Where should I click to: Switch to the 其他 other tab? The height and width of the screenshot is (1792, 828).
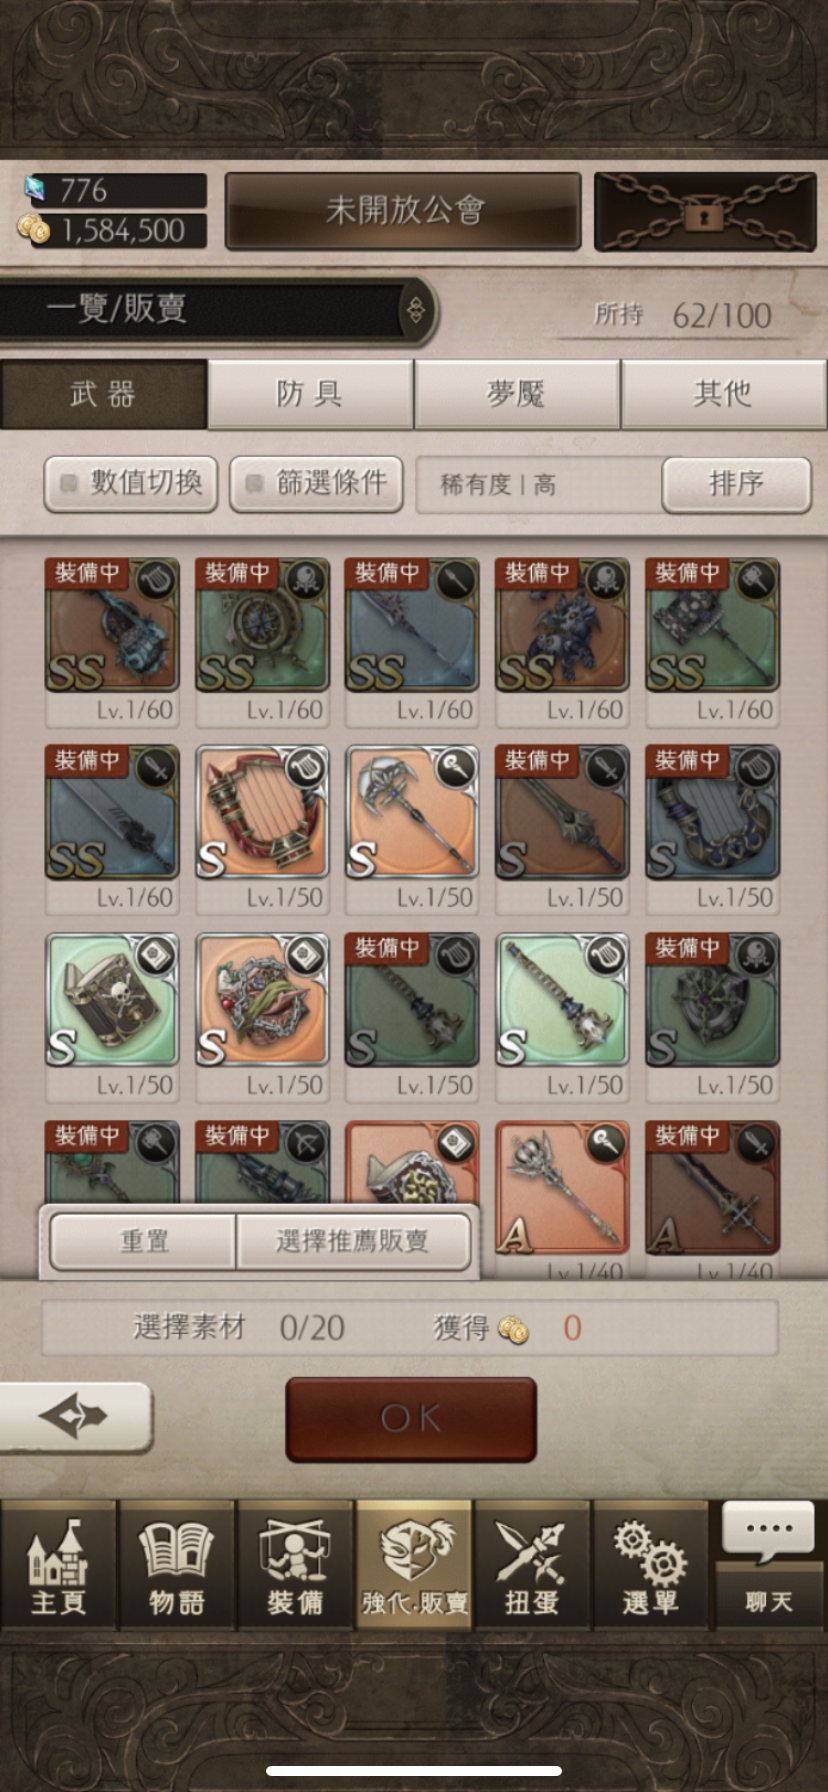[x=723, y=394]
